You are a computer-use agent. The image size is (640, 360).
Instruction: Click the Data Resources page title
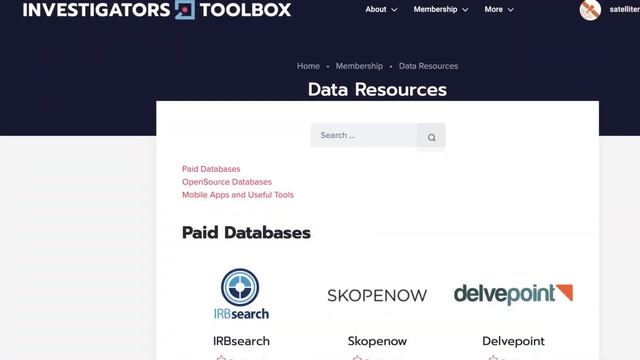tap(377, 90)
